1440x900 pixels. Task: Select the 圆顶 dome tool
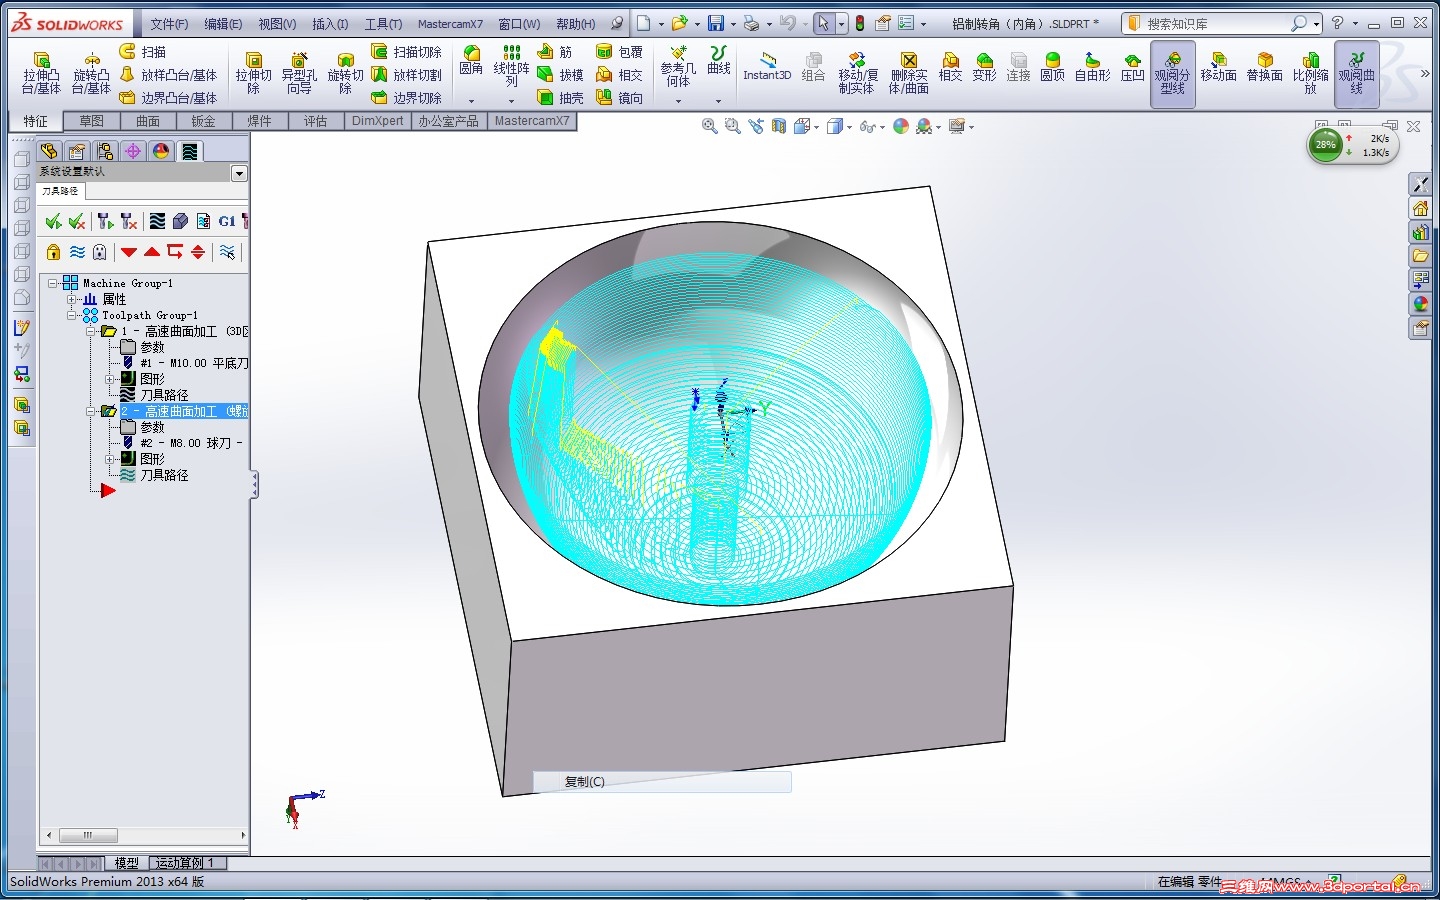pyautogui.click(x=1052, y=67)
